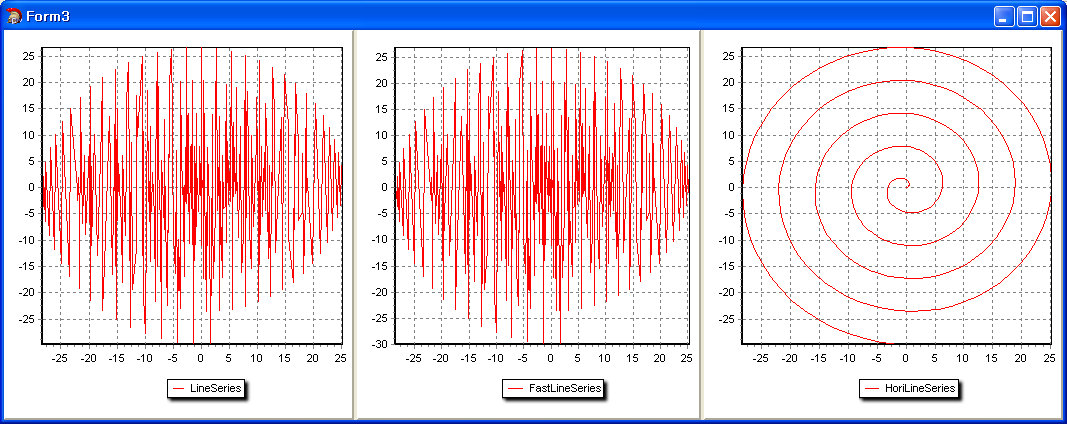Click the center of the spiral curve
The image size is (1067, 424).
[x=905, y=184]
